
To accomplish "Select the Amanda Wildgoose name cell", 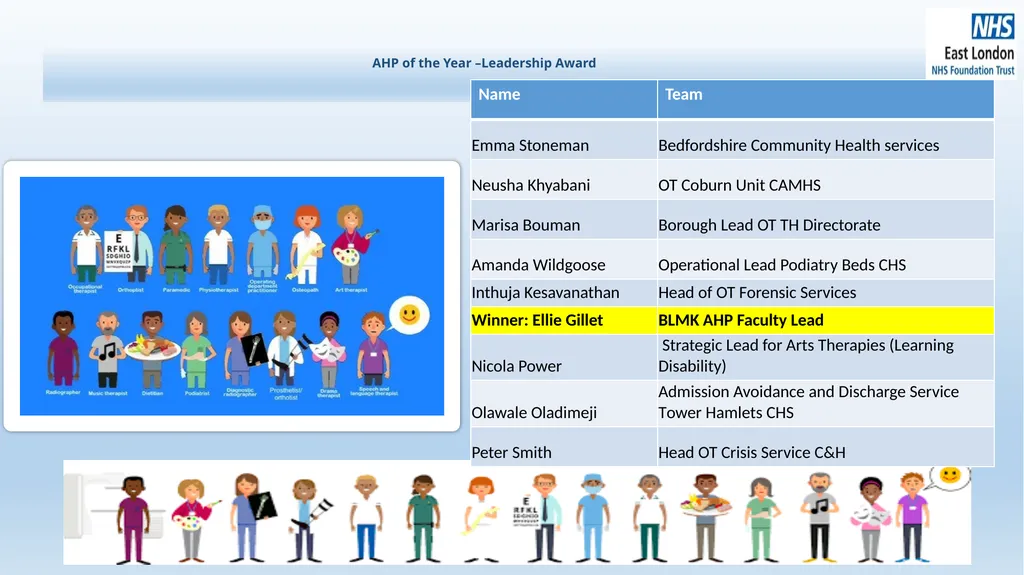I will click(564, 259).
